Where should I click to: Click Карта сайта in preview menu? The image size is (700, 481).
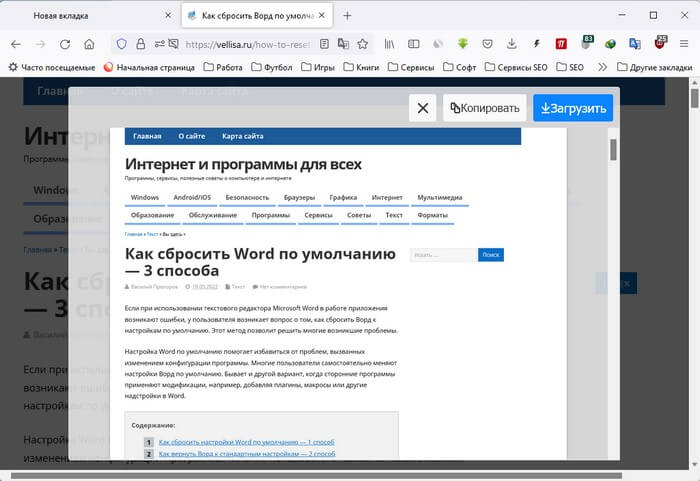pyautogui.click(x=242, y=136)
